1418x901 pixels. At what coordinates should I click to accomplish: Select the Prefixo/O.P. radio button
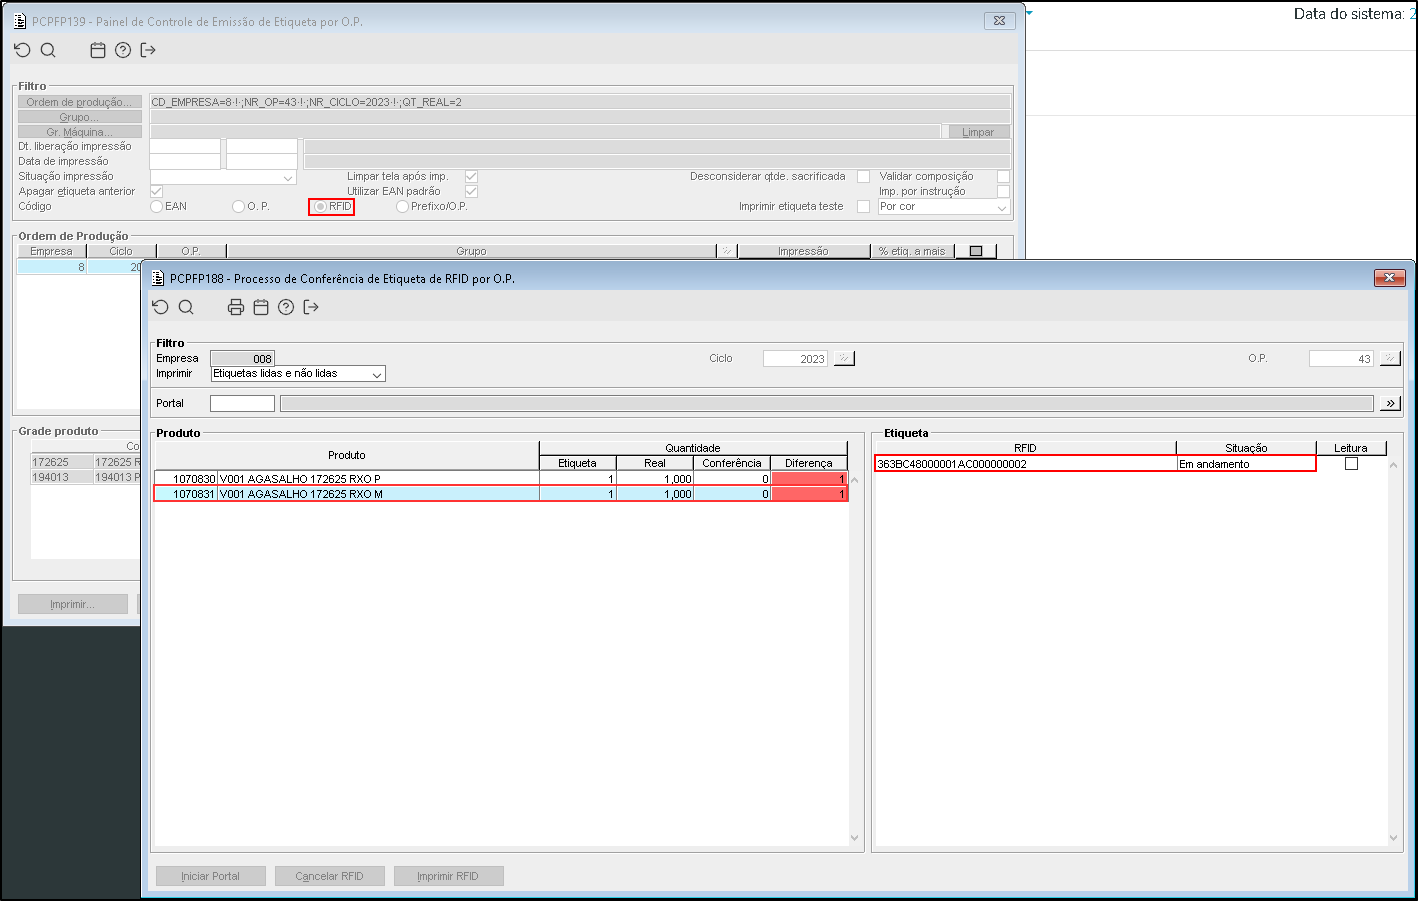pos(402,206)
